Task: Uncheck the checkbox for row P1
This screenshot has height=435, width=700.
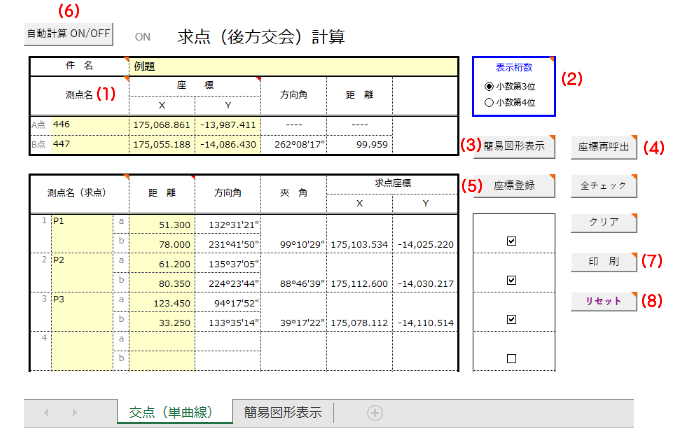Action: 512,241
